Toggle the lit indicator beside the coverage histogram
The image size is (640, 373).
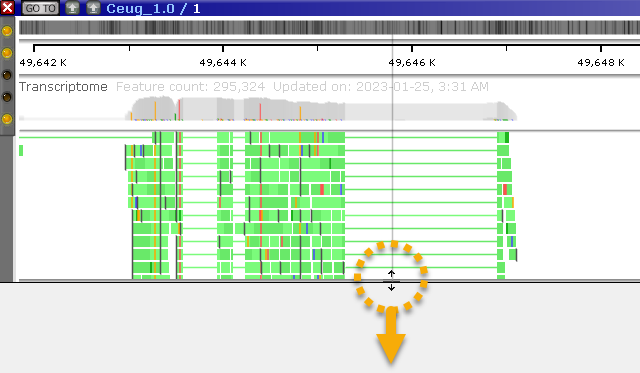point(7,119)
